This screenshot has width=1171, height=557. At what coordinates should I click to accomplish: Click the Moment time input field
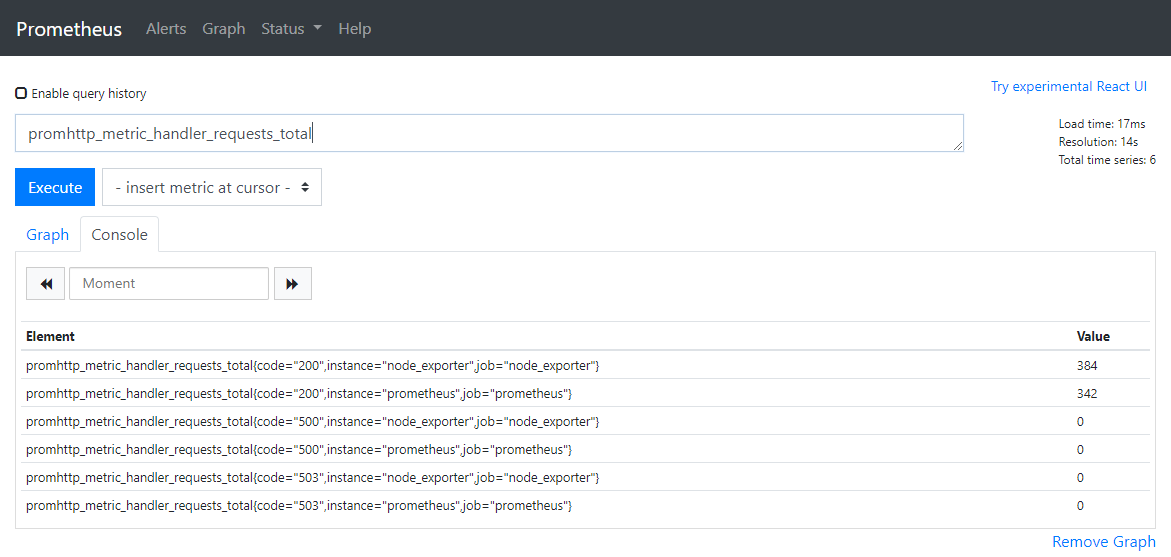coord(169,284)
